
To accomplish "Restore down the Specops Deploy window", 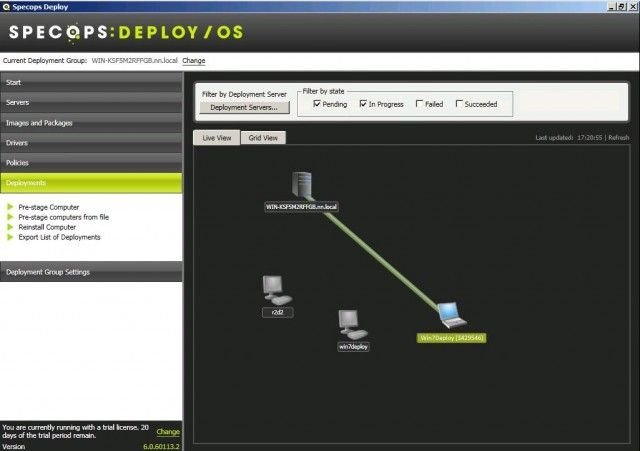I will 621,7.
